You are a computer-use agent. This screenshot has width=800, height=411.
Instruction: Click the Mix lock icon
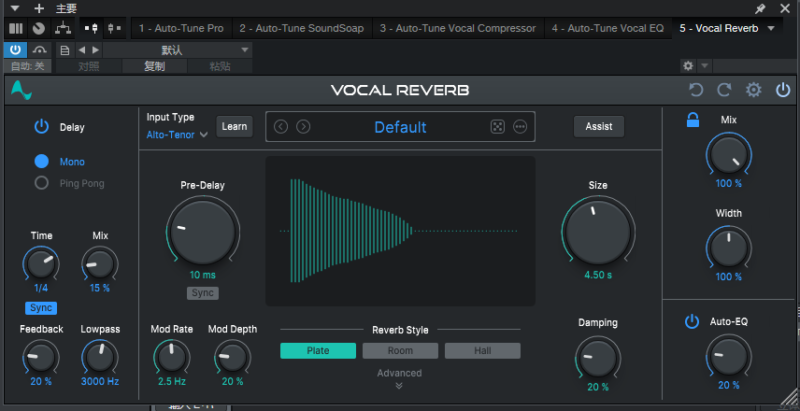coord(692,120)
